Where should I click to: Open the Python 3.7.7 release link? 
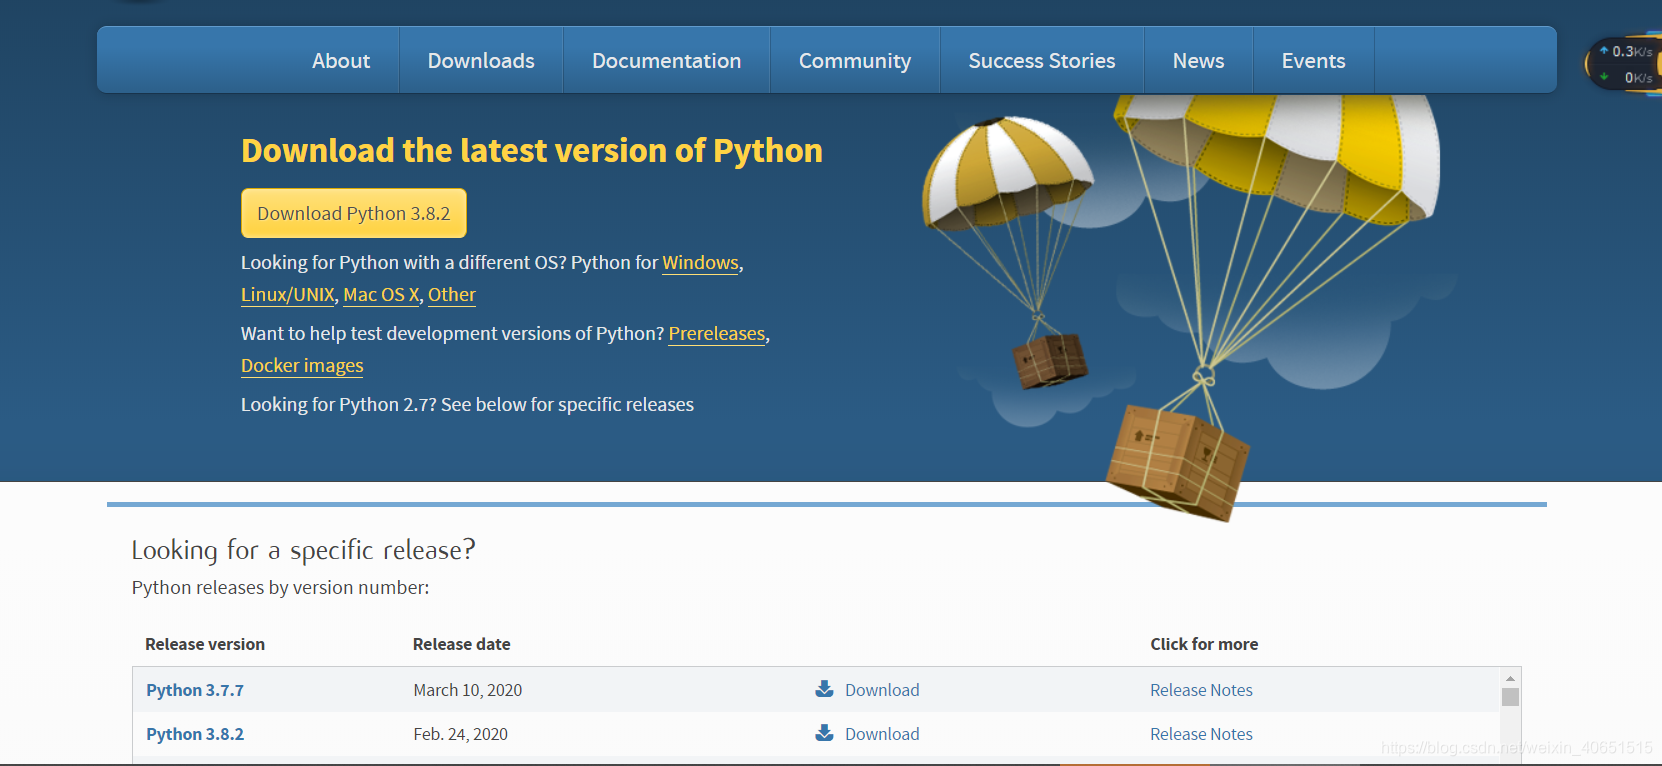(x=195, y=690)
